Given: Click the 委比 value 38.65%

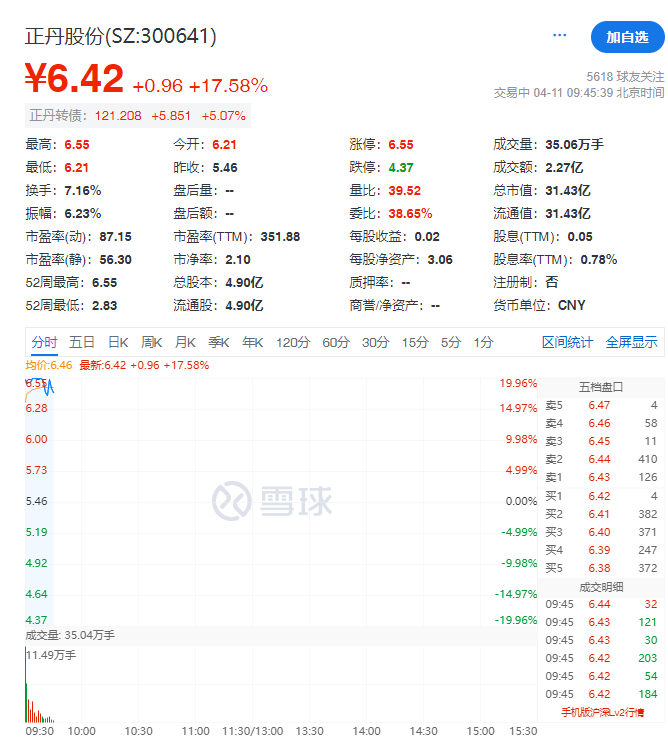Looking at the screenshot, I should pyautogui.click(x=410, y=213).
